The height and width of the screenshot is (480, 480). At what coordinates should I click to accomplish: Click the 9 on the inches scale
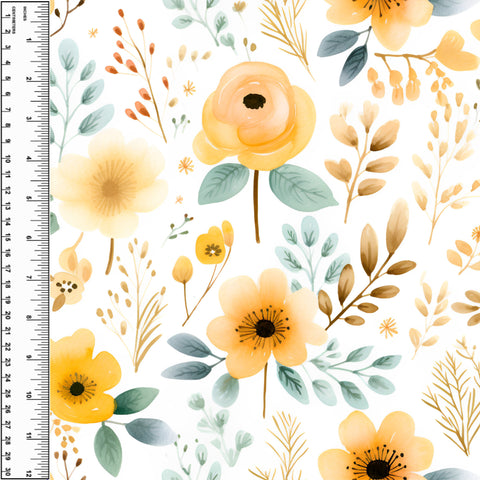point(29,357)
